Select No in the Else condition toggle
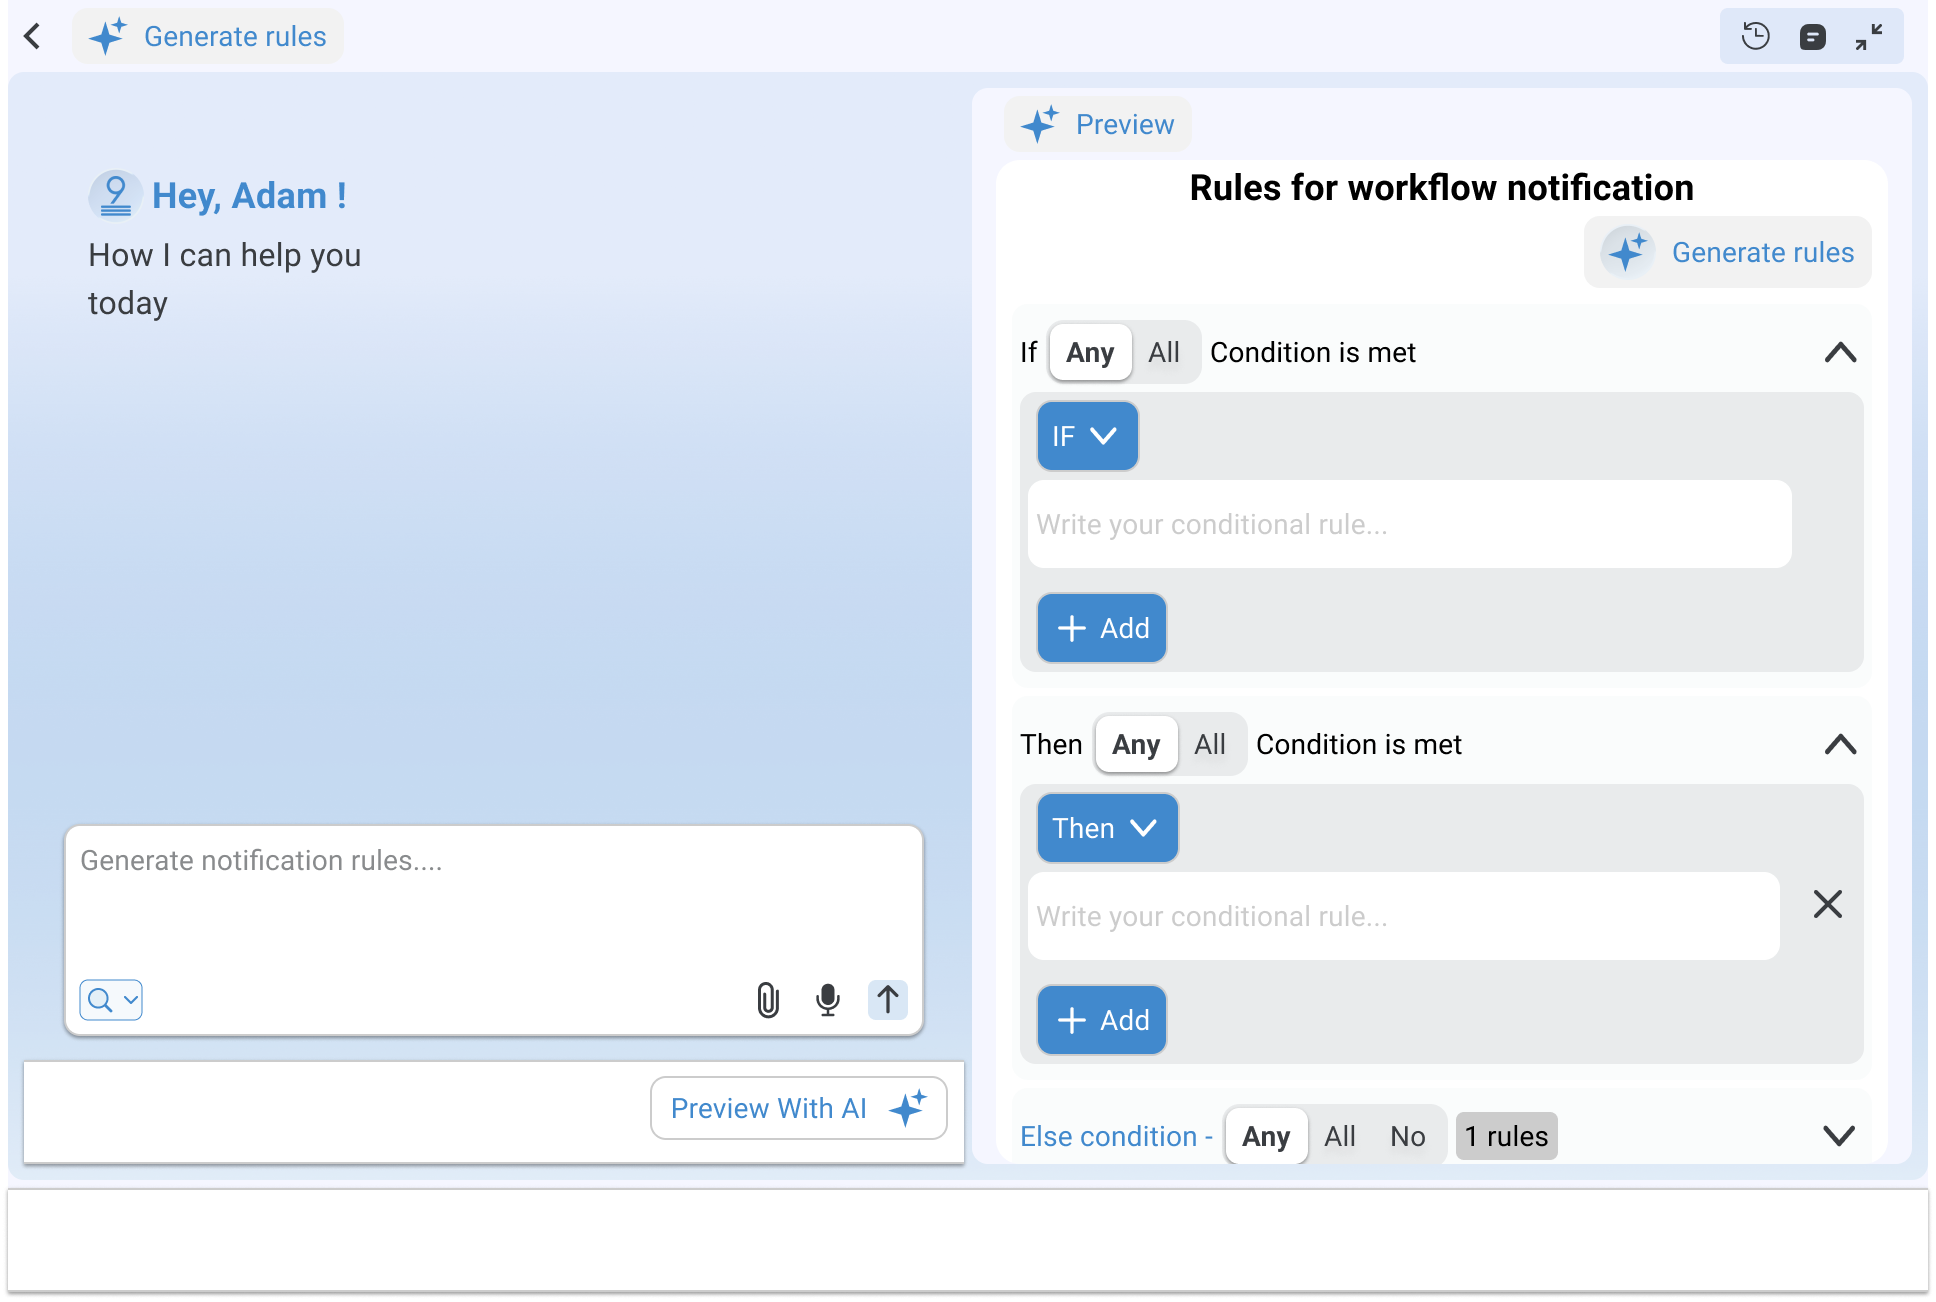The height and width of the screenshot is (1302, 1936). (x=1407, y=1136)
